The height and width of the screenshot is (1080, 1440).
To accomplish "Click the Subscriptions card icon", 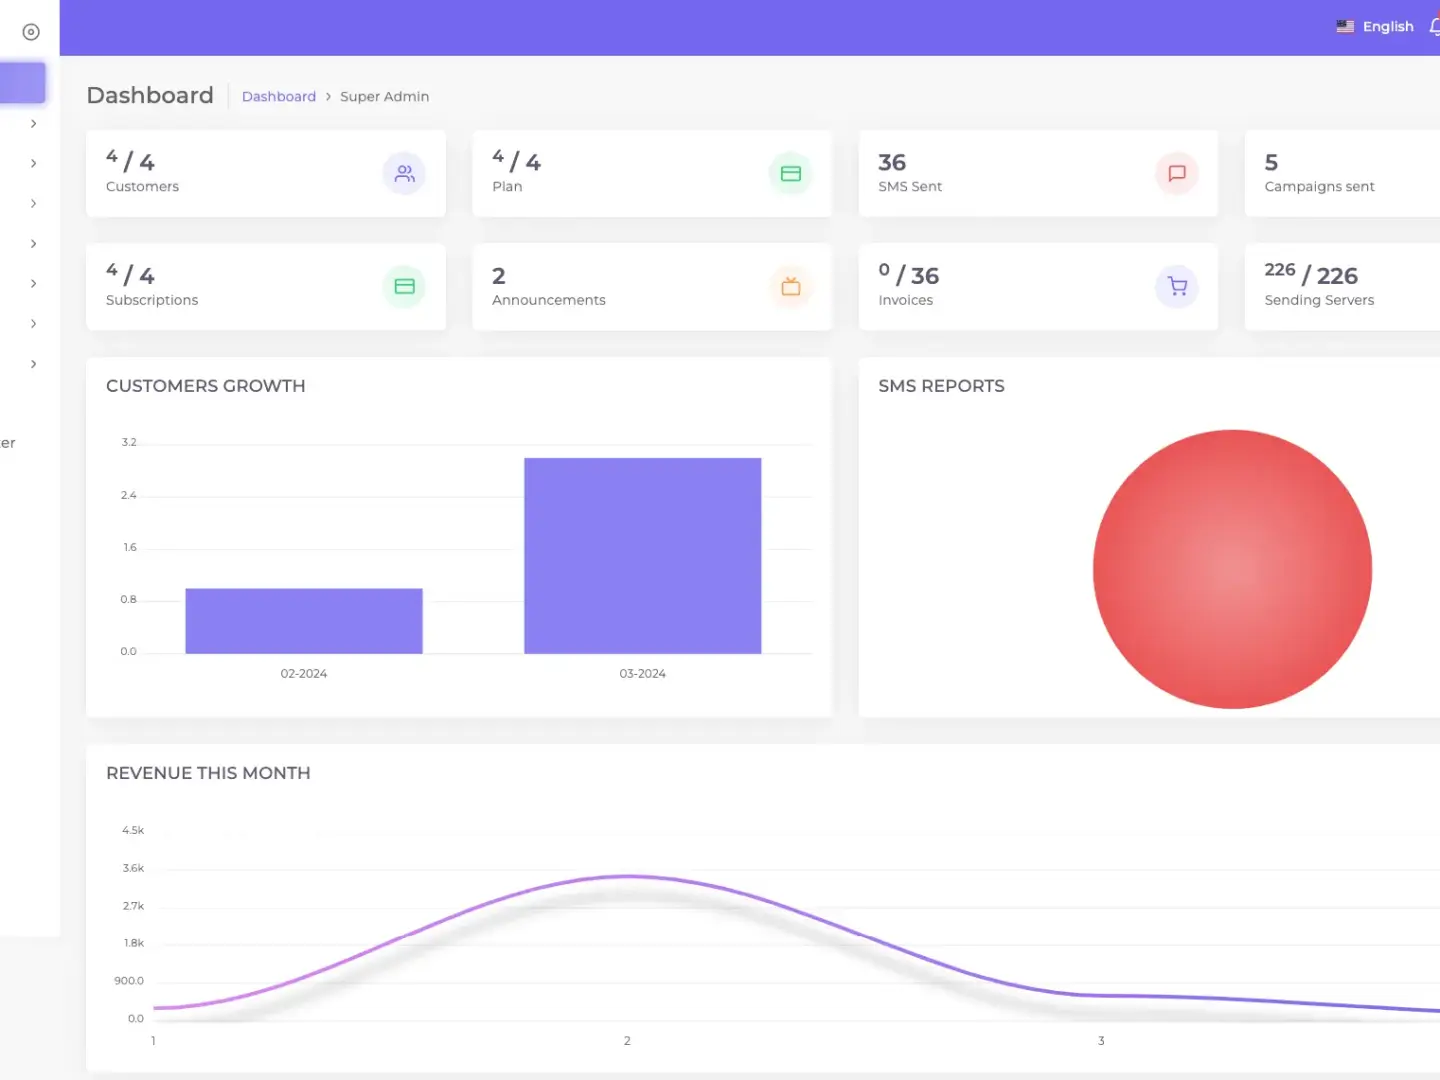I will tap(404, 287).
